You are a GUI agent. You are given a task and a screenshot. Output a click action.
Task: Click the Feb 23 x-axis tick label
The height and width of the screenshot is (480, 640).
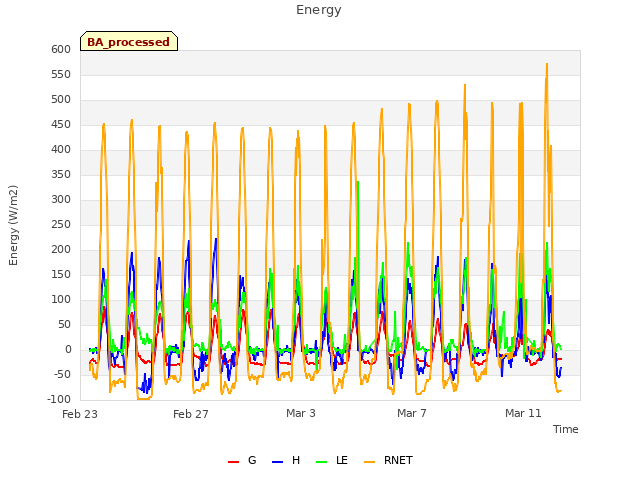point(80,414)
